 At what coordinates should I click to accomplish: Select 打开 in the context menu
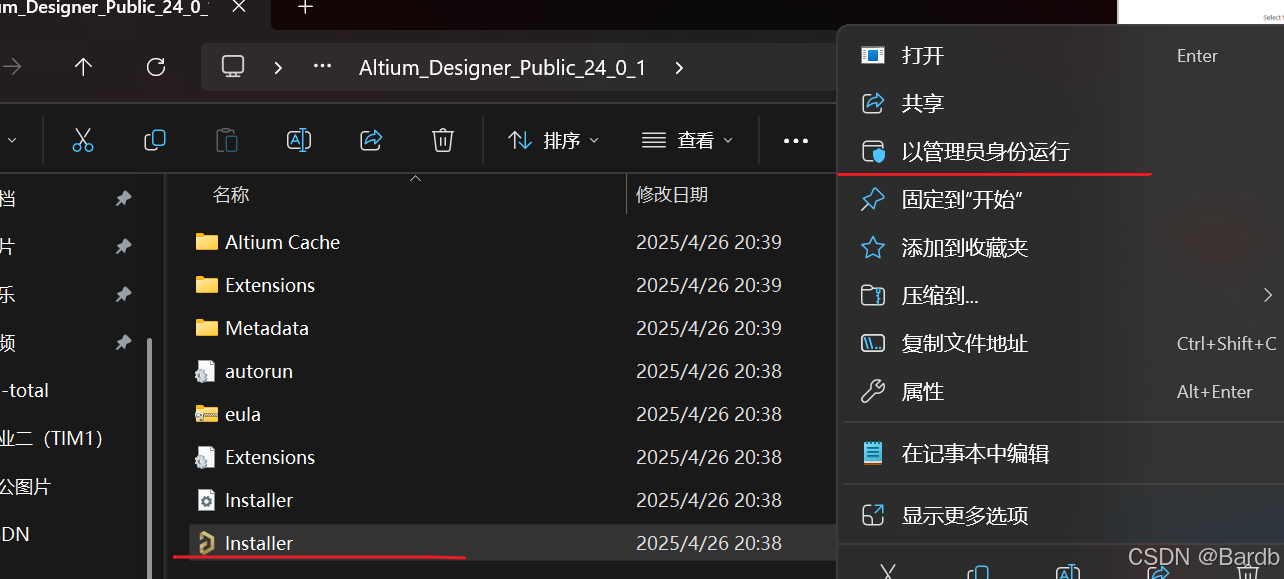tap(1062, 55)
